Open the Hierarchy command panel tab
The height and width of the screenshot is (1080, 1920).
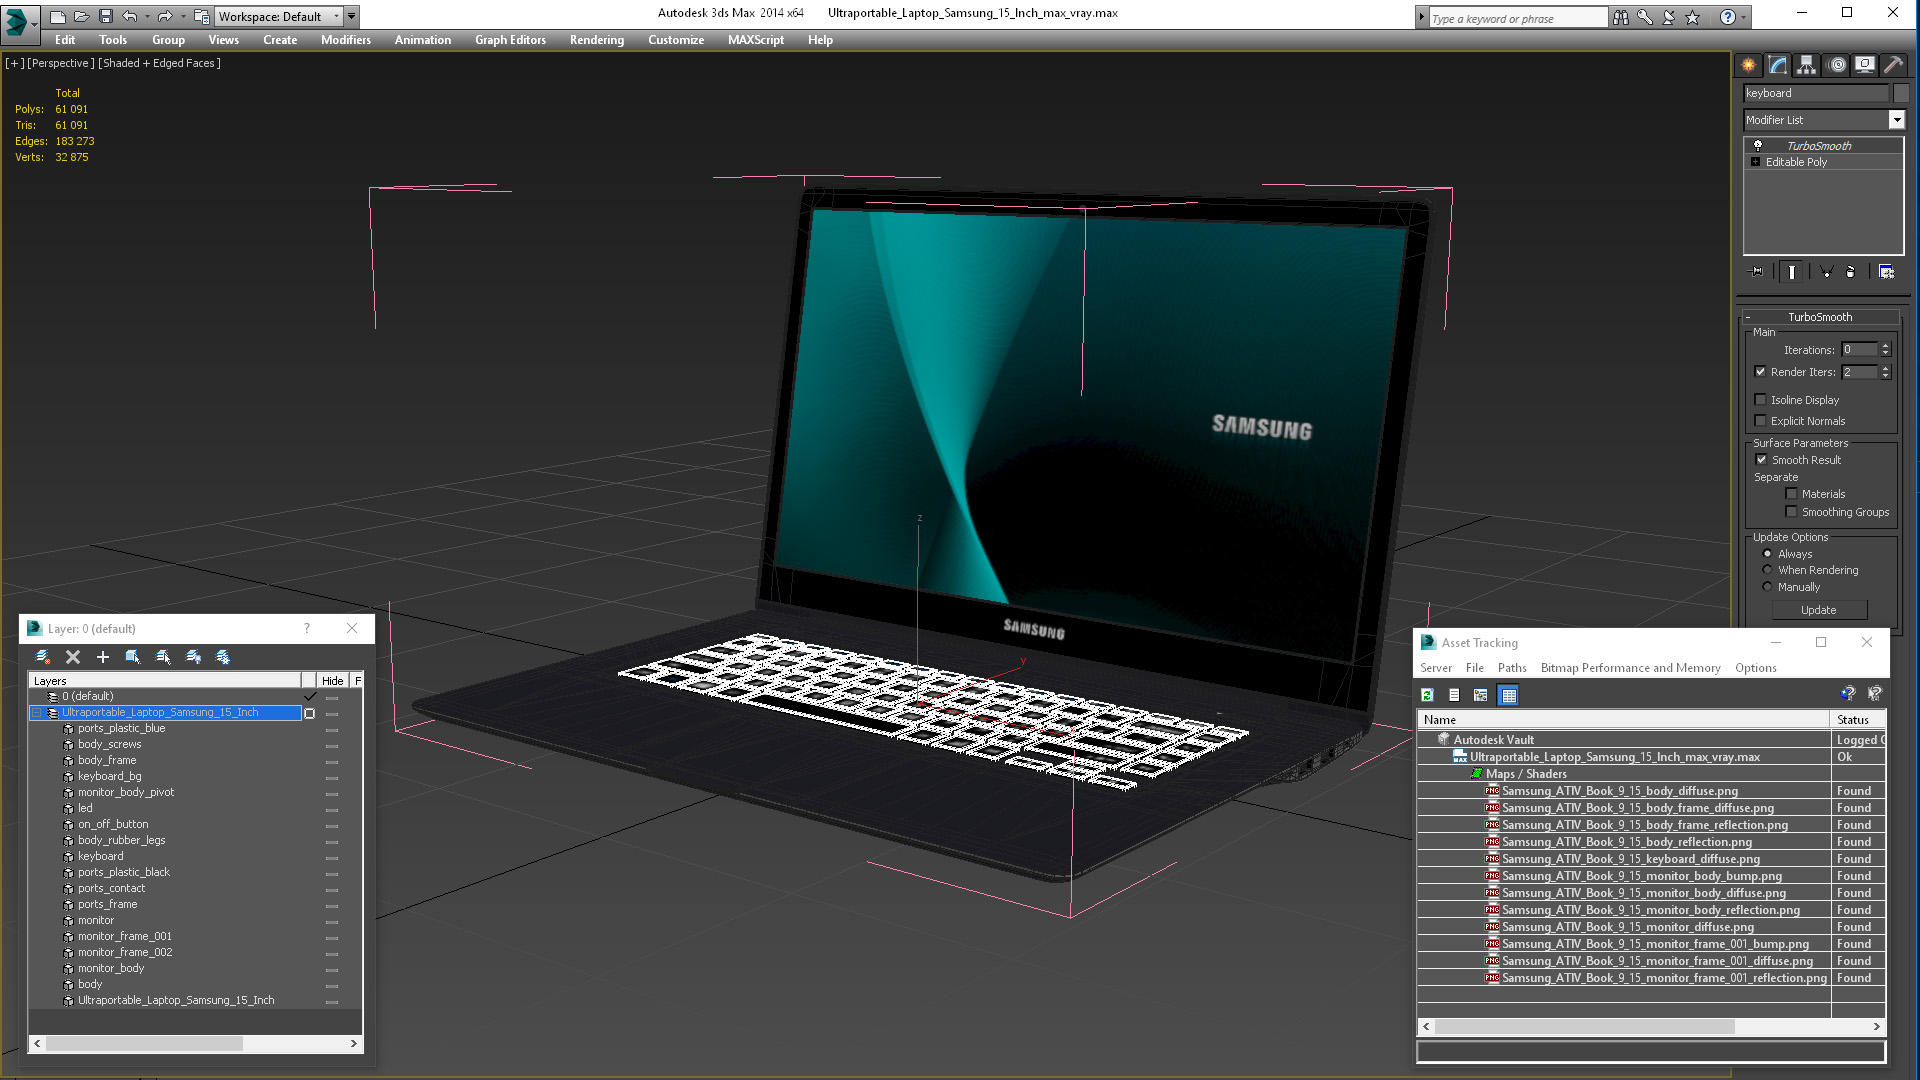pos(1806,65)
